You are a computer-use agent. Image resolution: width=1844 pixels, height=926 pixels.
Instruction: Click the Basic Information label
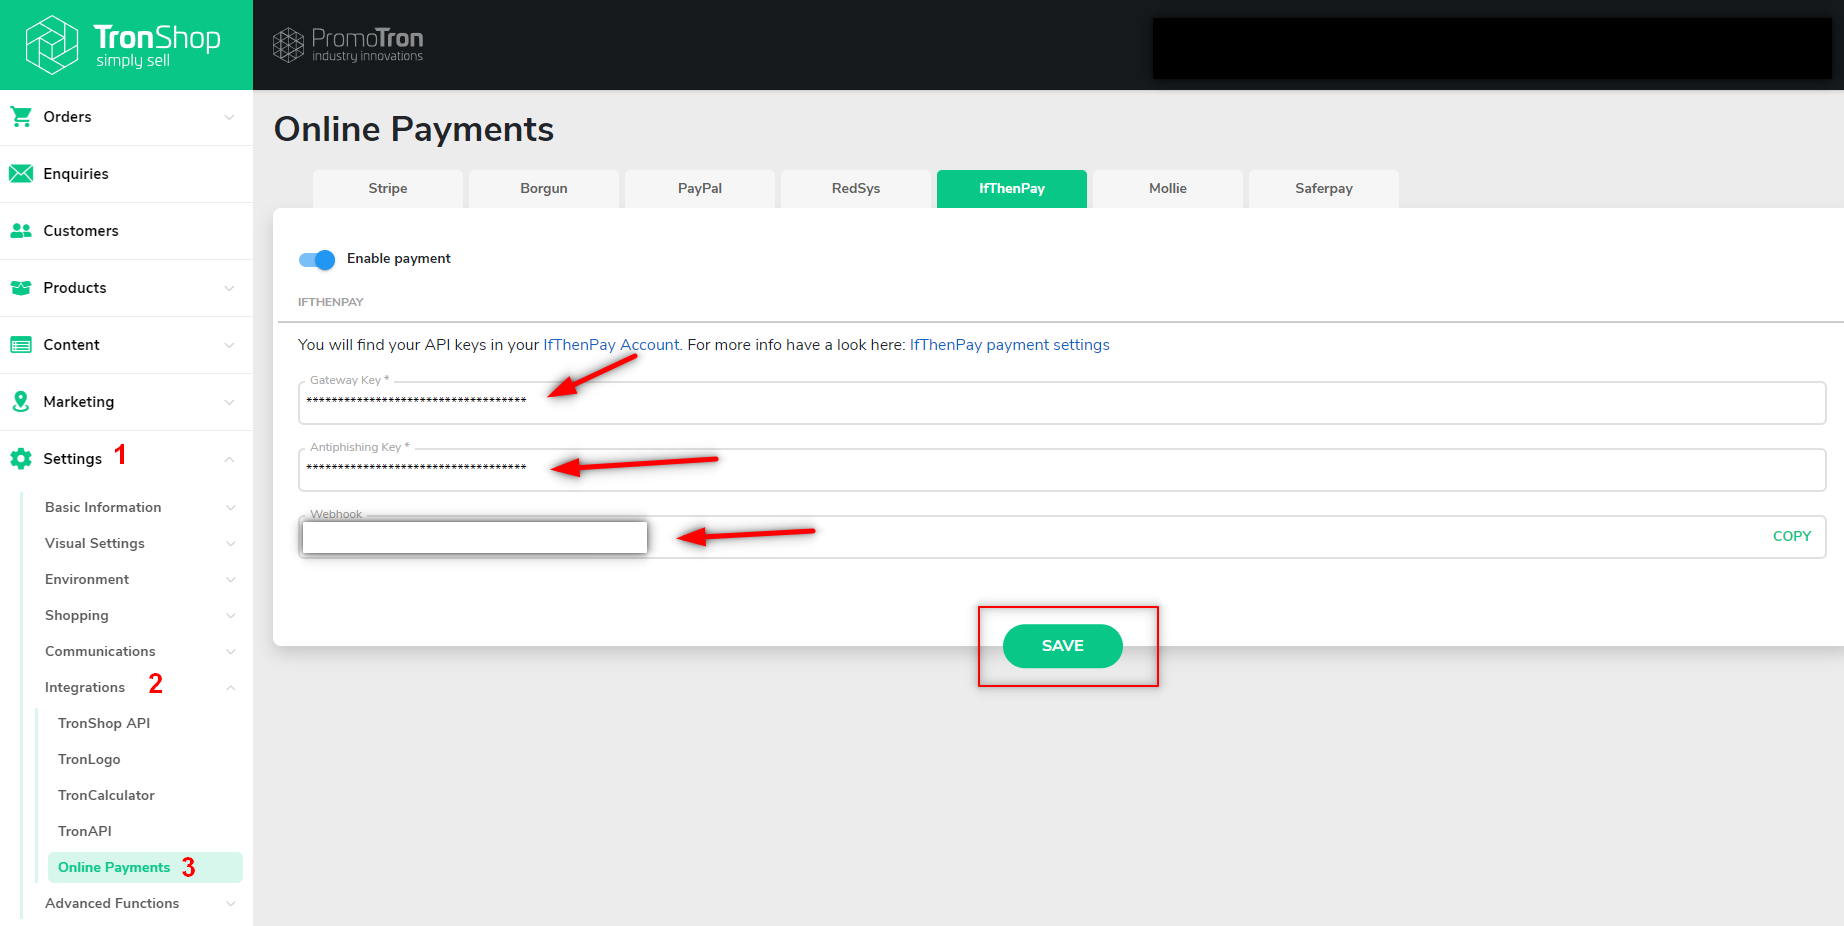pyautogui.click(x=103, y=508)
